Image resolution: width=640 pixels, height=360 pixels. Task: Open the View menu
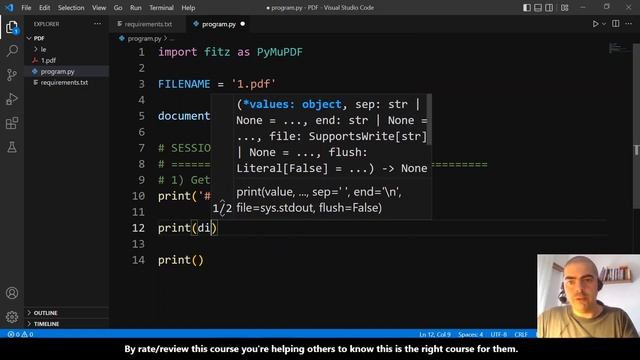coord(99,8)
